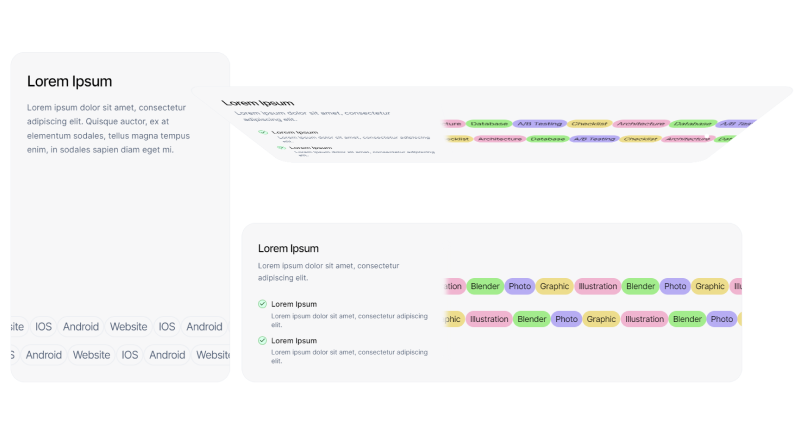Click the upper green check icon in the bottom-right card
Screen dimensions: 800x438
click(262, 304)
